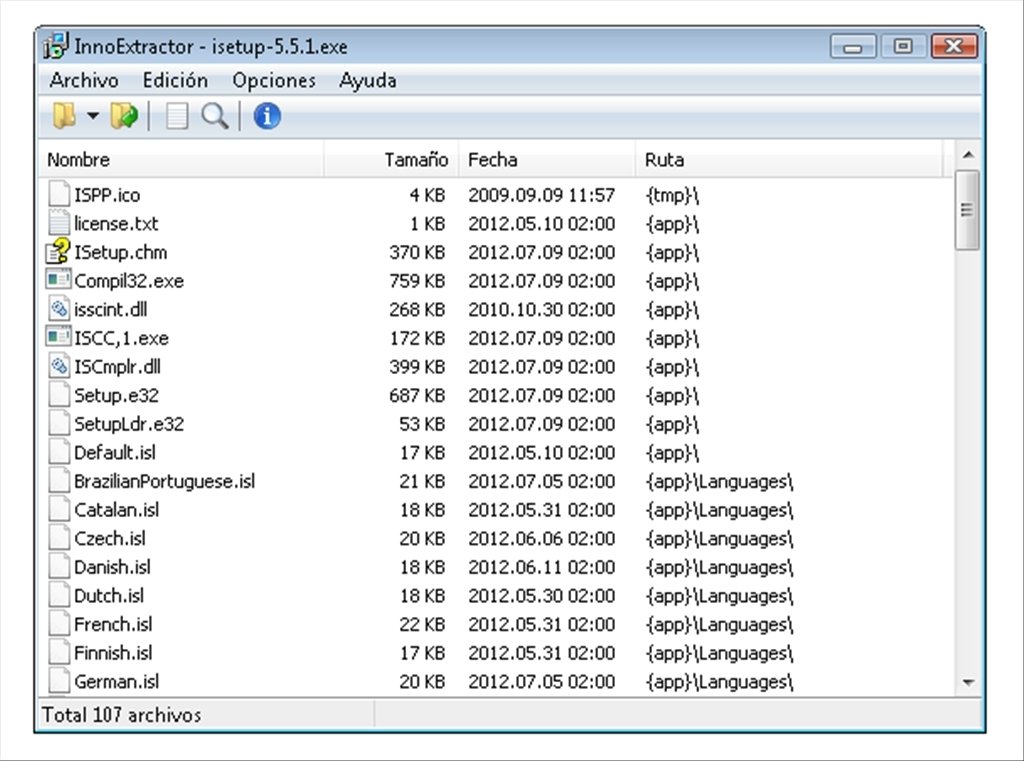1024x761 pixels.
Task: Click the French.isl file icon
Action: (x=59, y=624)
